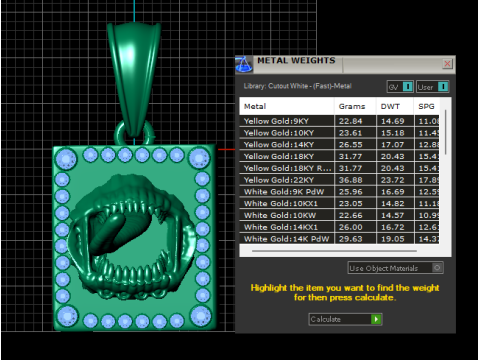
Task: Click the Calculate button
Action: coord(345,319)
